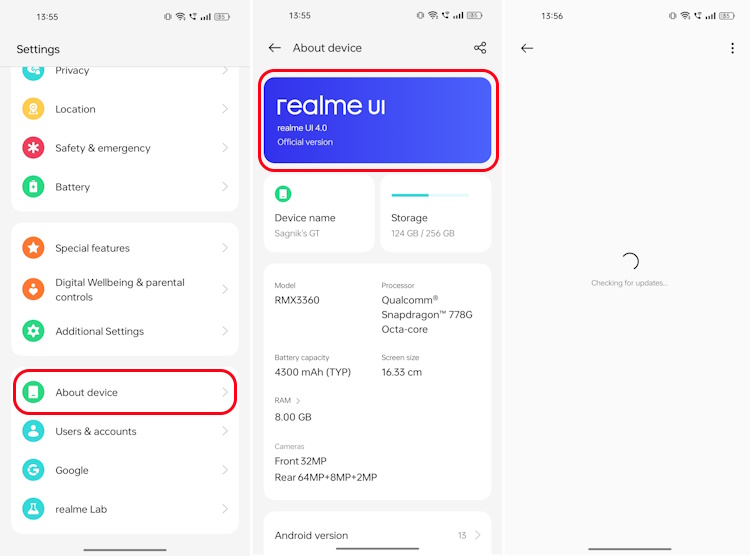Screen dimensions: 750x556
Task: Tap the storage usage progress bar
Action: point(430,195)
